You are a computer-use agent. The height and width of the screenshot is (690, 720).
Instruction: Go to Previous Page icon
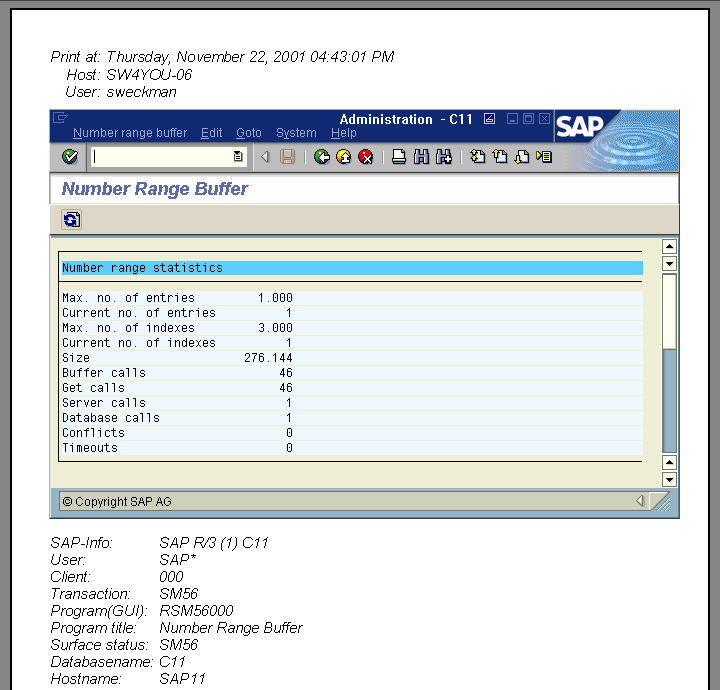pyautogui.click(x=500, y=157)
